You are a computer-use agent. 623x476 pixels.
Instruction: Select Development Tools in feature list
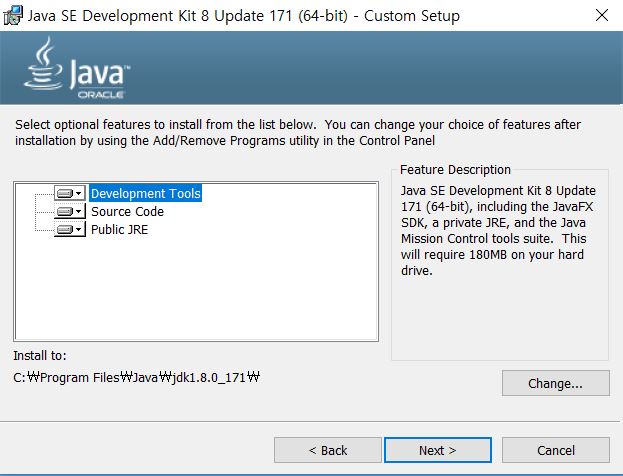(145, 193)
